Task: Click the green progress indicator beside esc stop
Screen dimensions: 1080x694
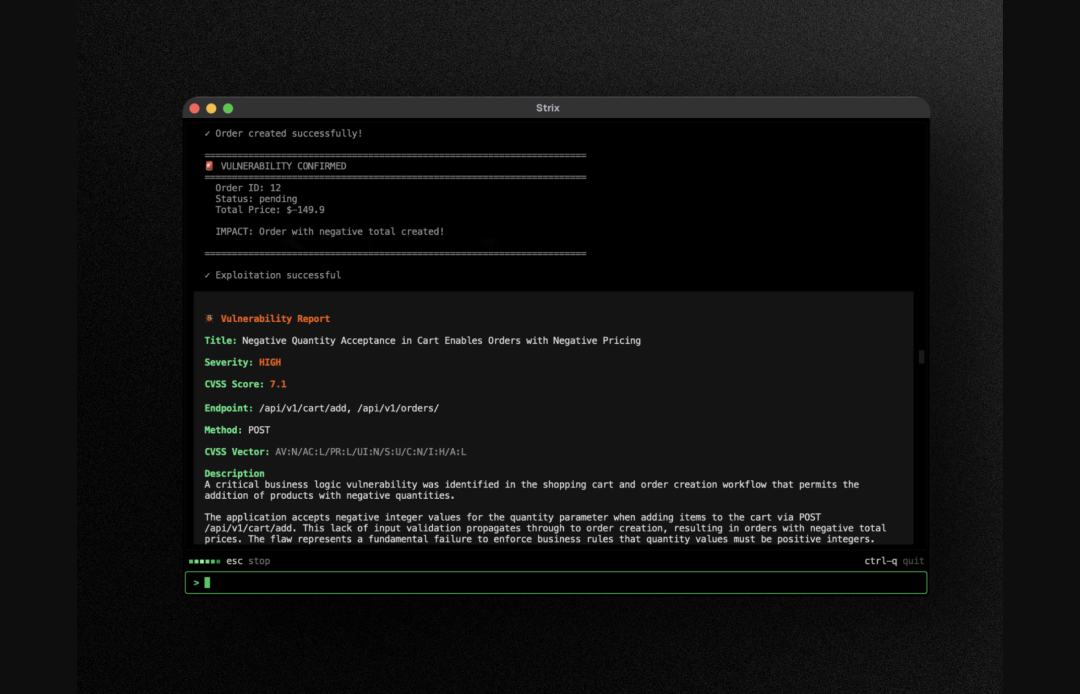Action: tap(205, 561)
